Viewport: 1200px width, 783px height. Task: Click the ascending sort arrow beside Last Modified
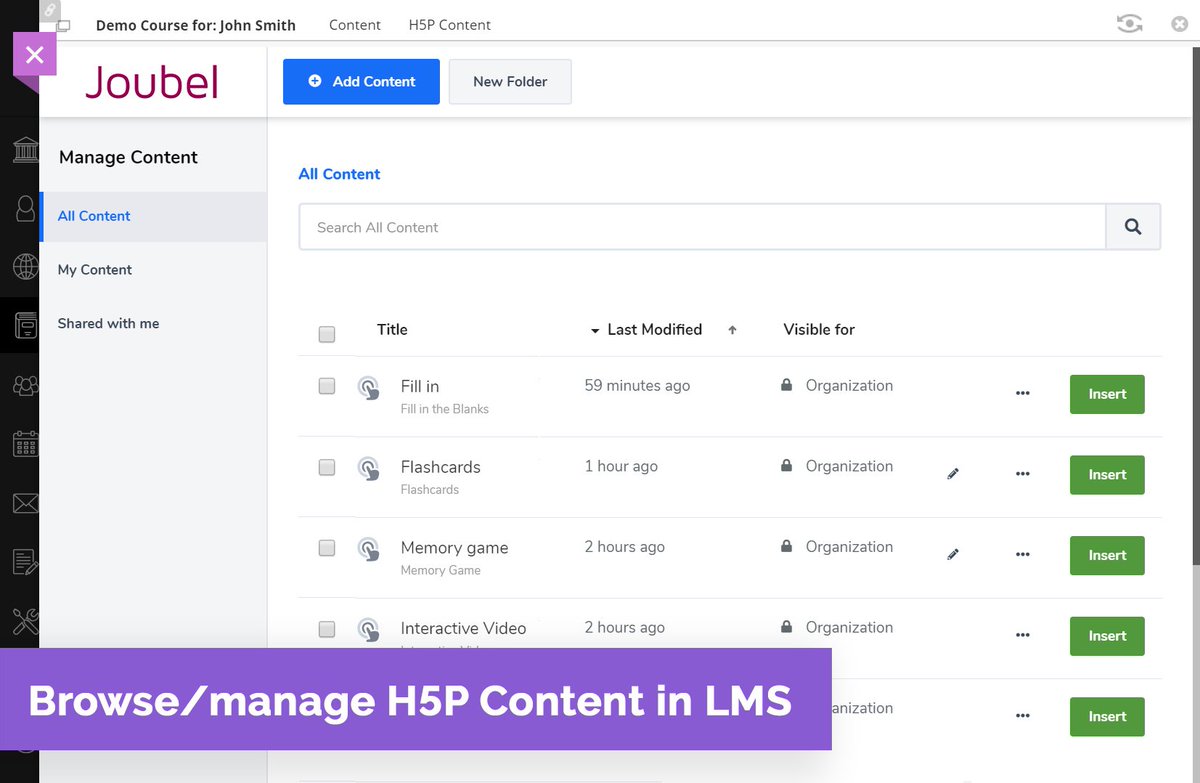732,330
